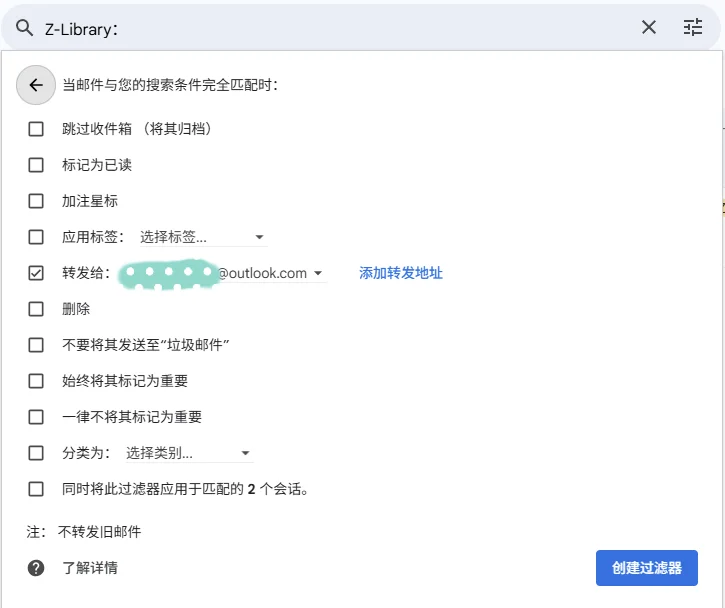Image resolution: width=725 pixels, height=608 pixels.
Task: Check the 删除 checkbox
Action: click(36, 309)
